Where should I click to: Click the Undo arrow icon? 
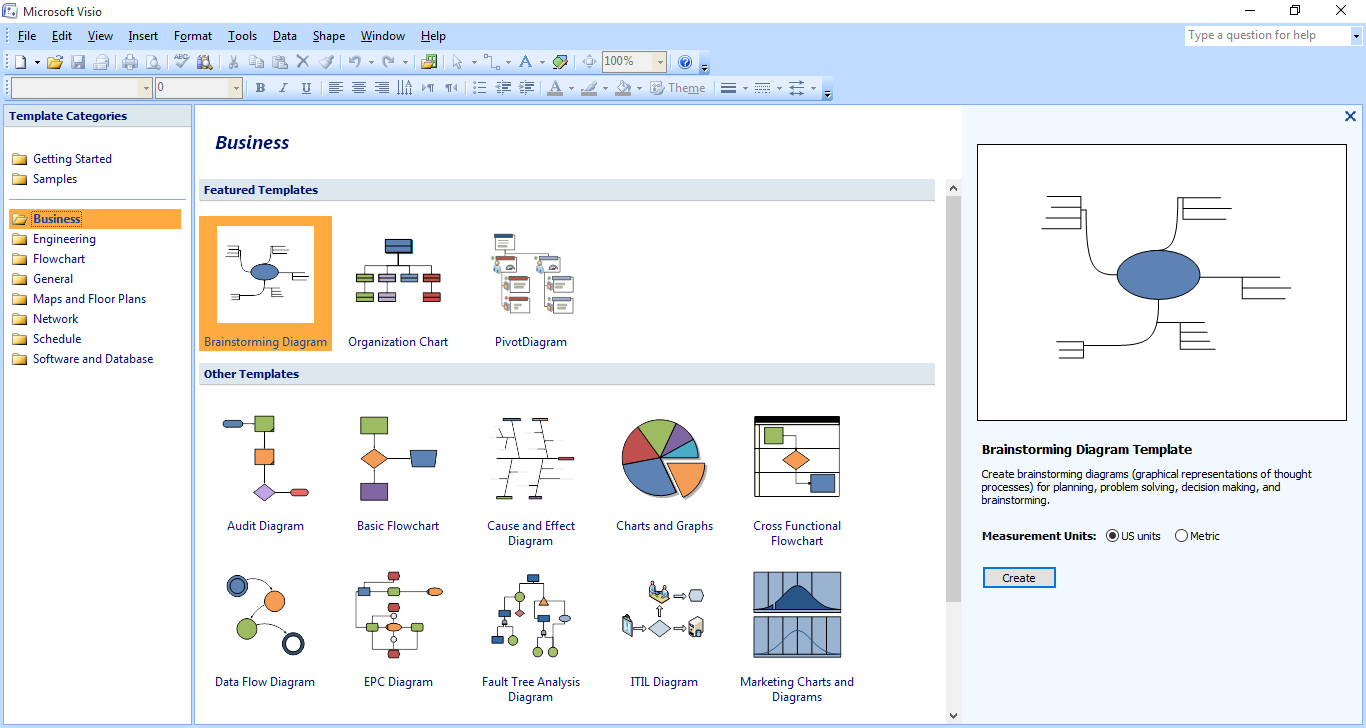pyautogui.click(x=354, y=62)
